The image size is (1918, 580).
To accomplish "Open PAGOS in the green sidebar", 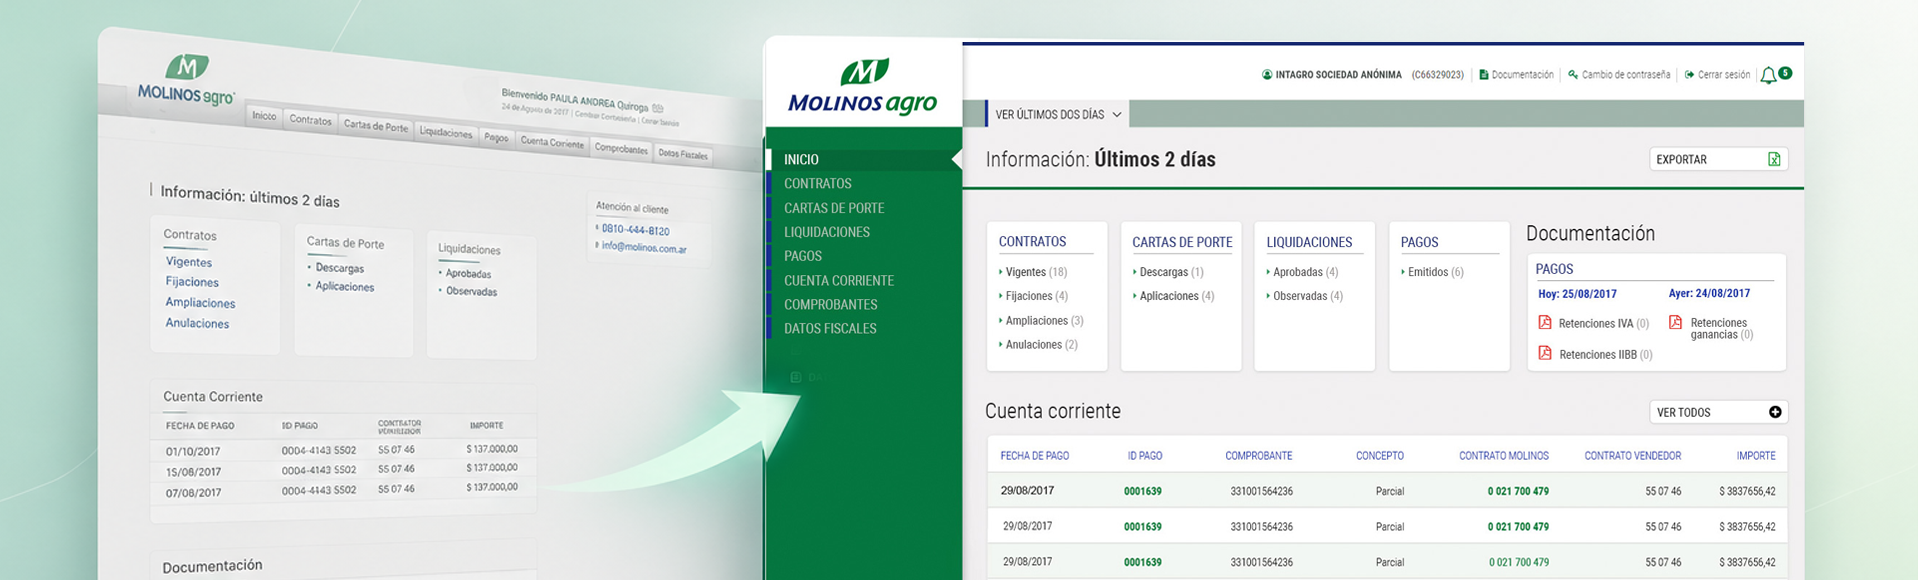I will click(803, 256).
